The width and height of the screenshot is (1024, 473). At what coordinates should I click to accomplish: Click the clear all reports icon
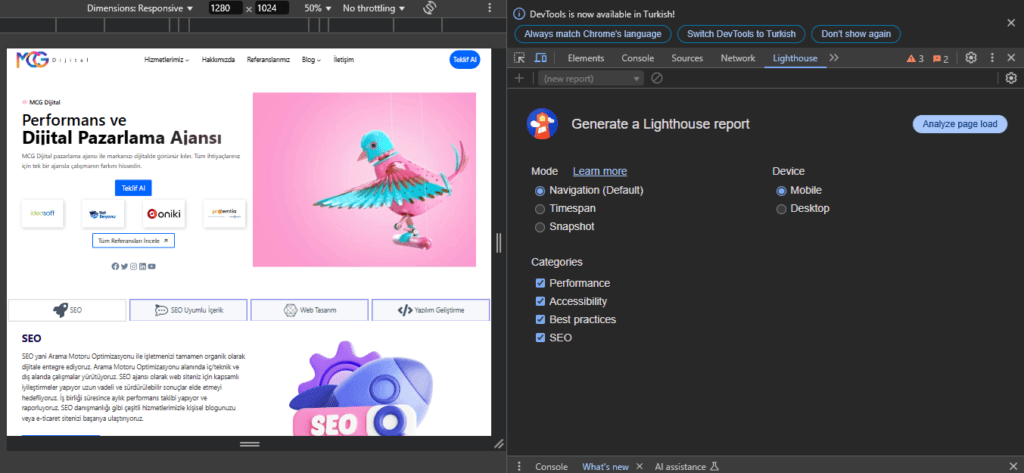point(657,78)
